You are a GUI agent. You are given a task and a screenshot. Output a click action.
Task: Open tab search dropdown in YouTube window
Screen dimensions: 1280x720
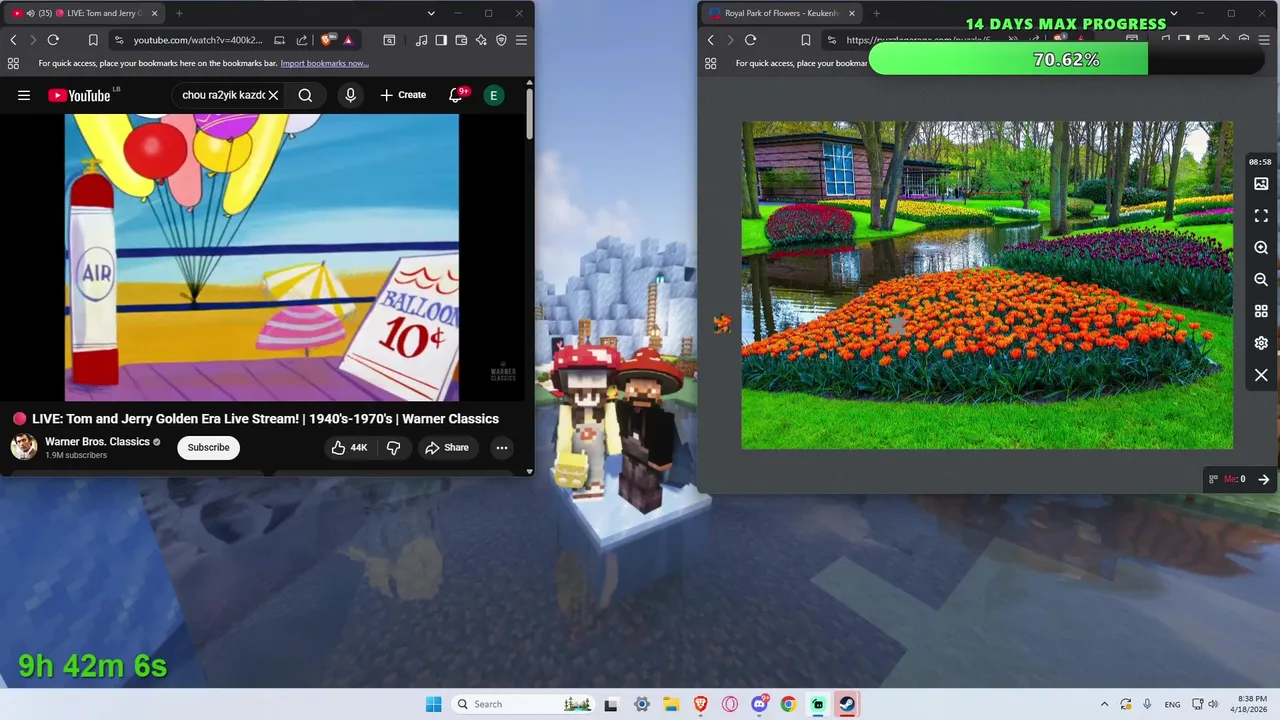click(x=431, y=13)
